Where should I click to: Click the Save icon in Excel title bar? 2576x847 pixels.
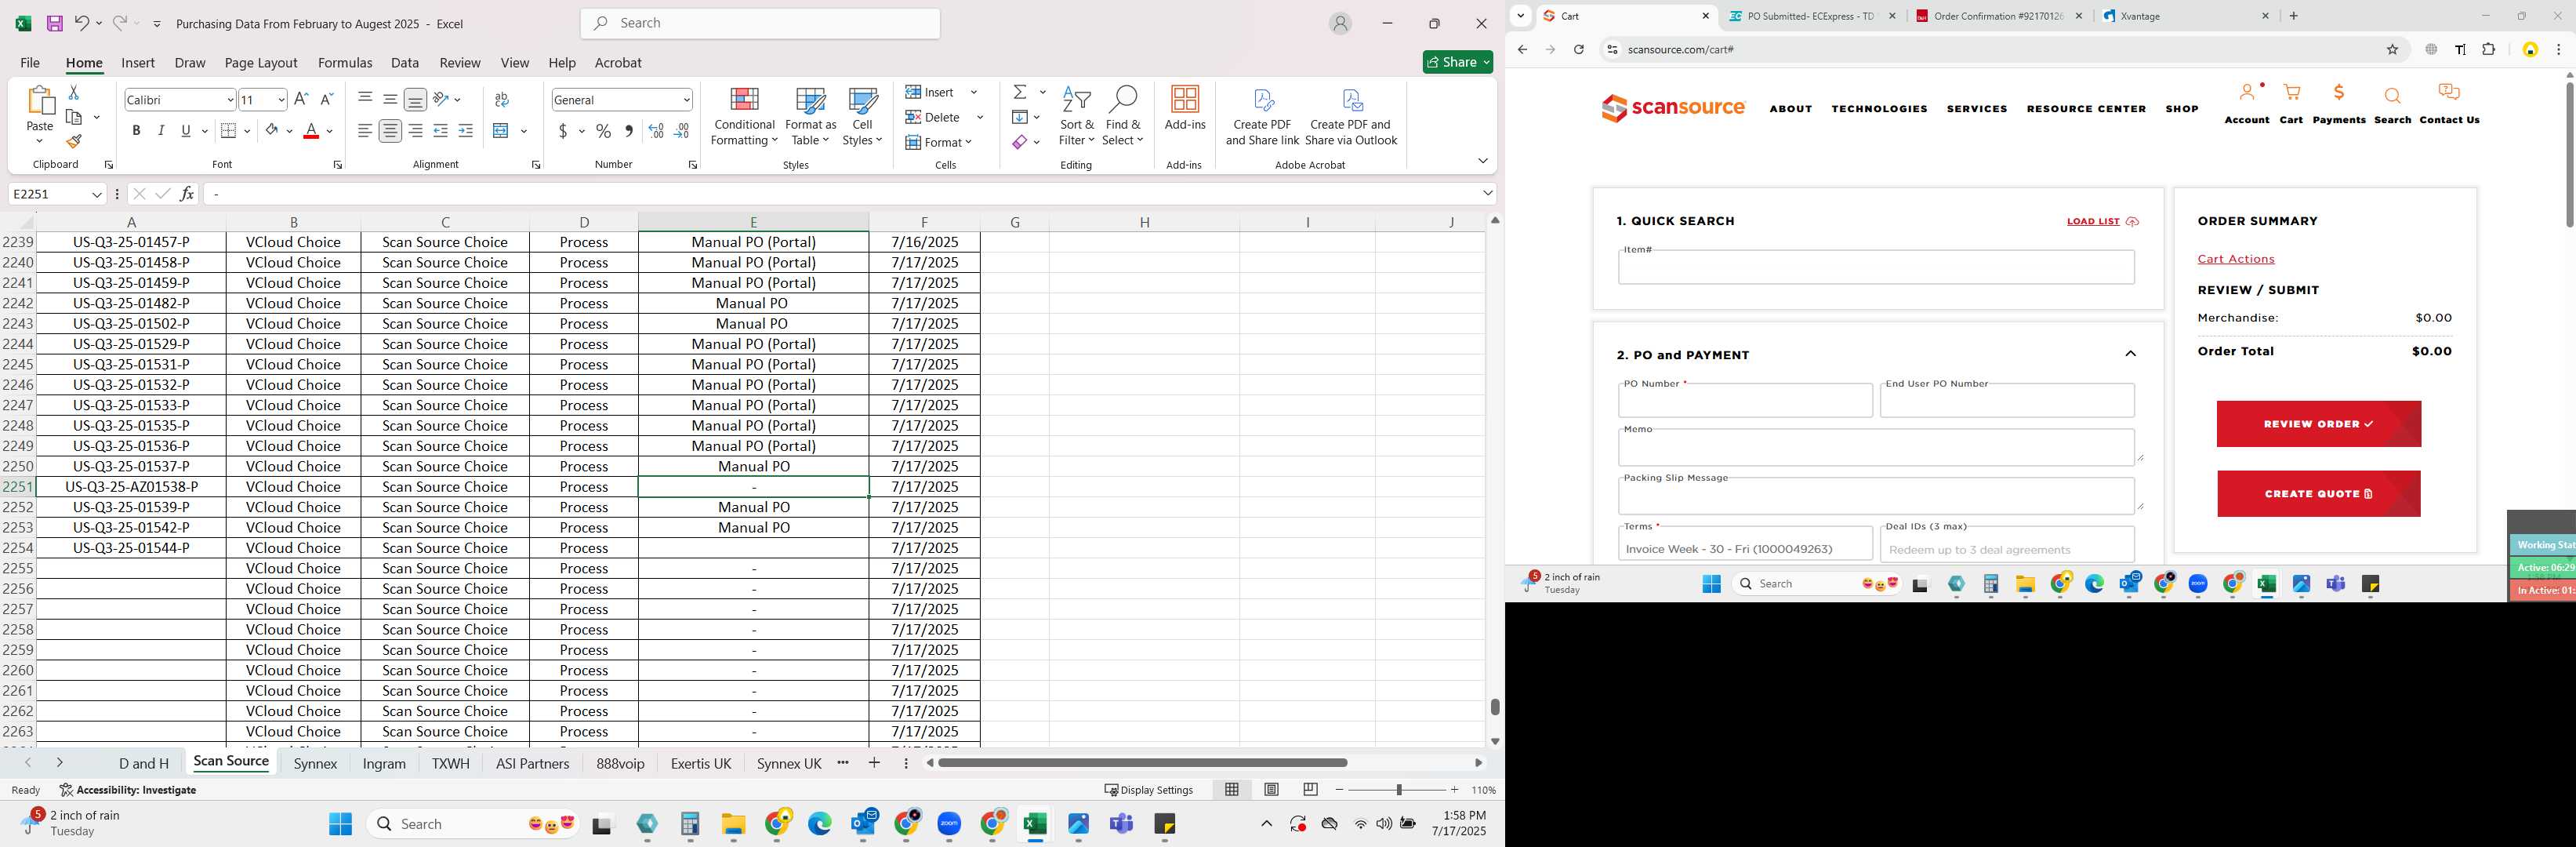[55, 23]
